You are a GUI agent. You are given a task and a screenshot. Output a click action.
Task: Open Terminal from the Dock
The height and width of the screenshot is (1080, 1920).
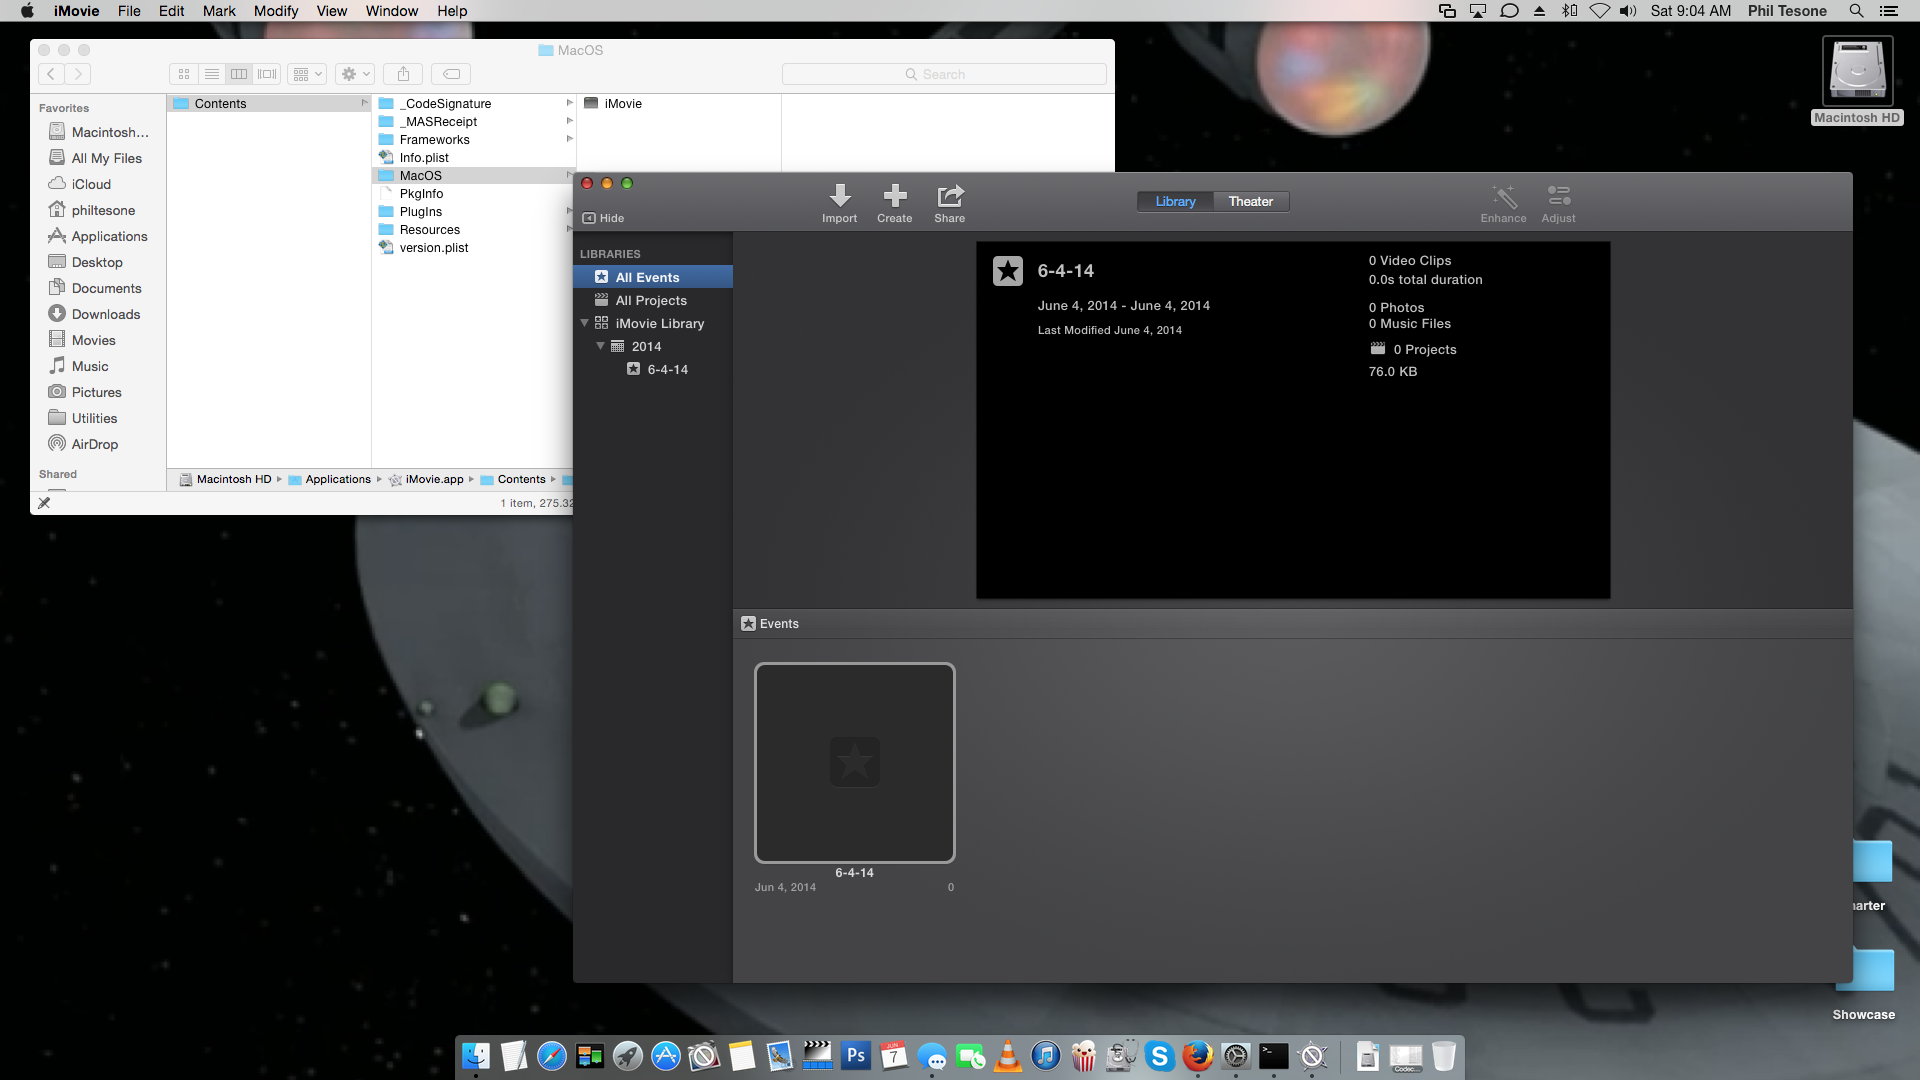(x=1274, y=1056)
